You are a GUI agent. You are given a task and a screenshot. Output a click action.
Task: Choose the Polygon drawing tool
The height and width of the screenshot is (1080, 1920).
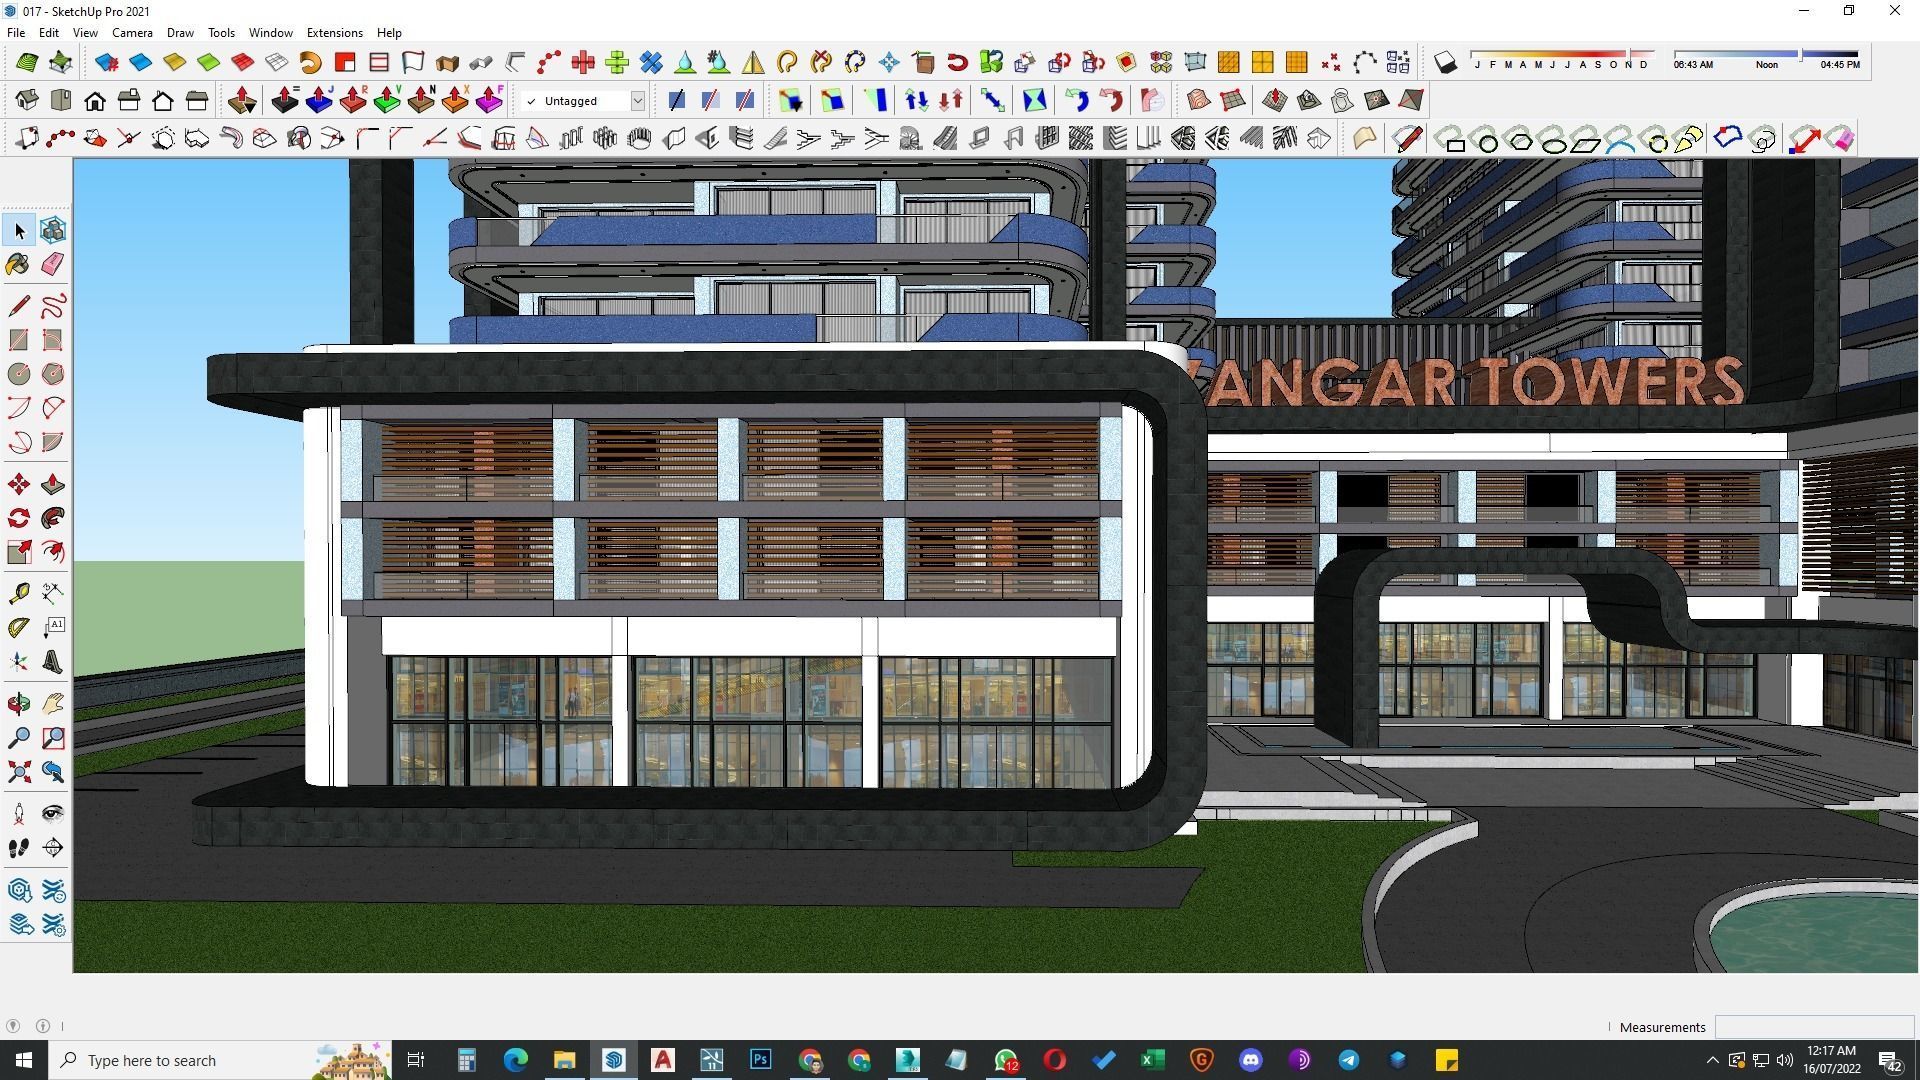pyautogui.click(x=53, y=374)
